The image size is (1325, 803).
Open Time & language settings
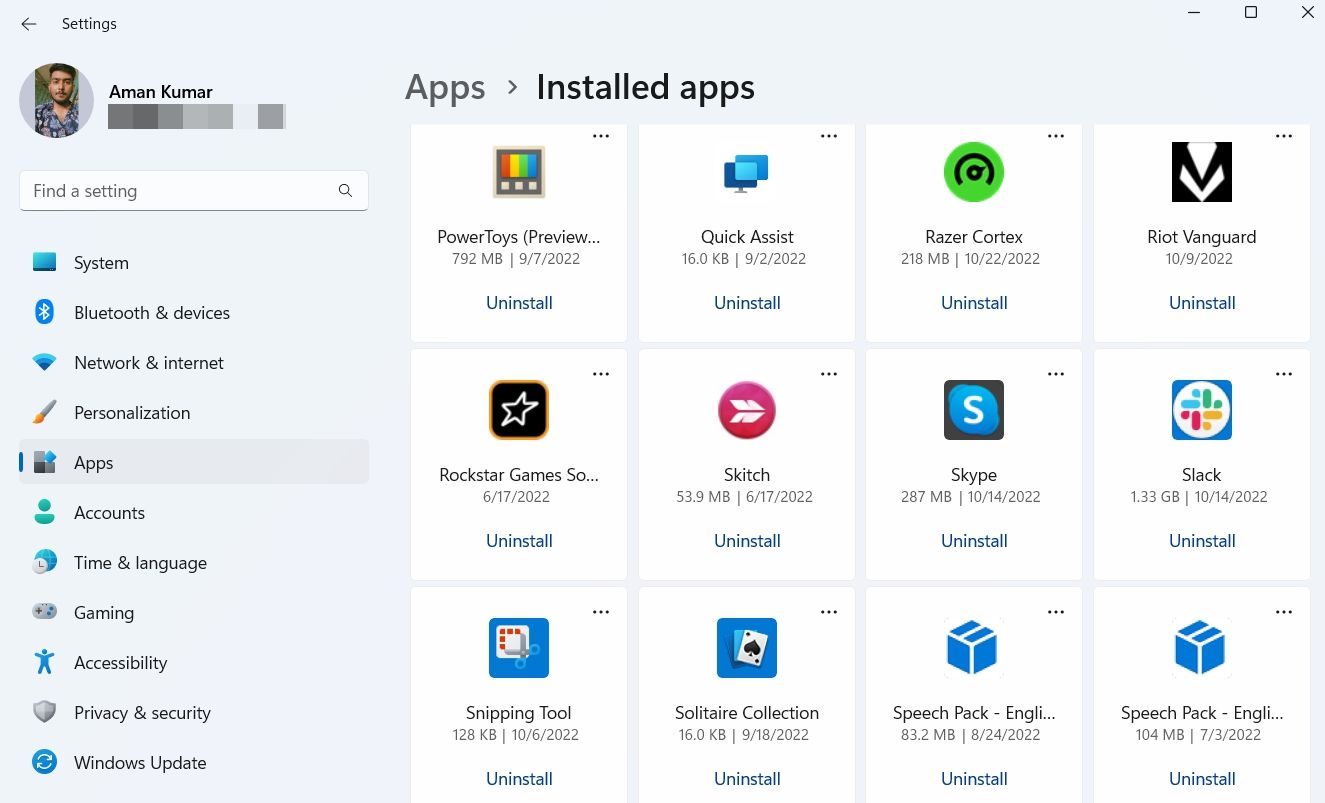pyautogui.click(x=194, y=563)
